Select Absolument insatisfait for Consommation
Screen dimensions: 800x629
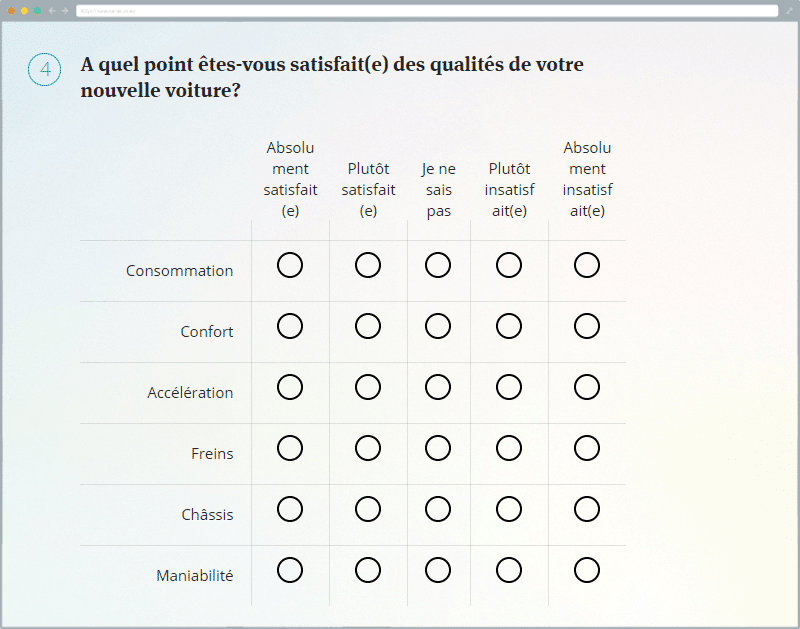587,265
